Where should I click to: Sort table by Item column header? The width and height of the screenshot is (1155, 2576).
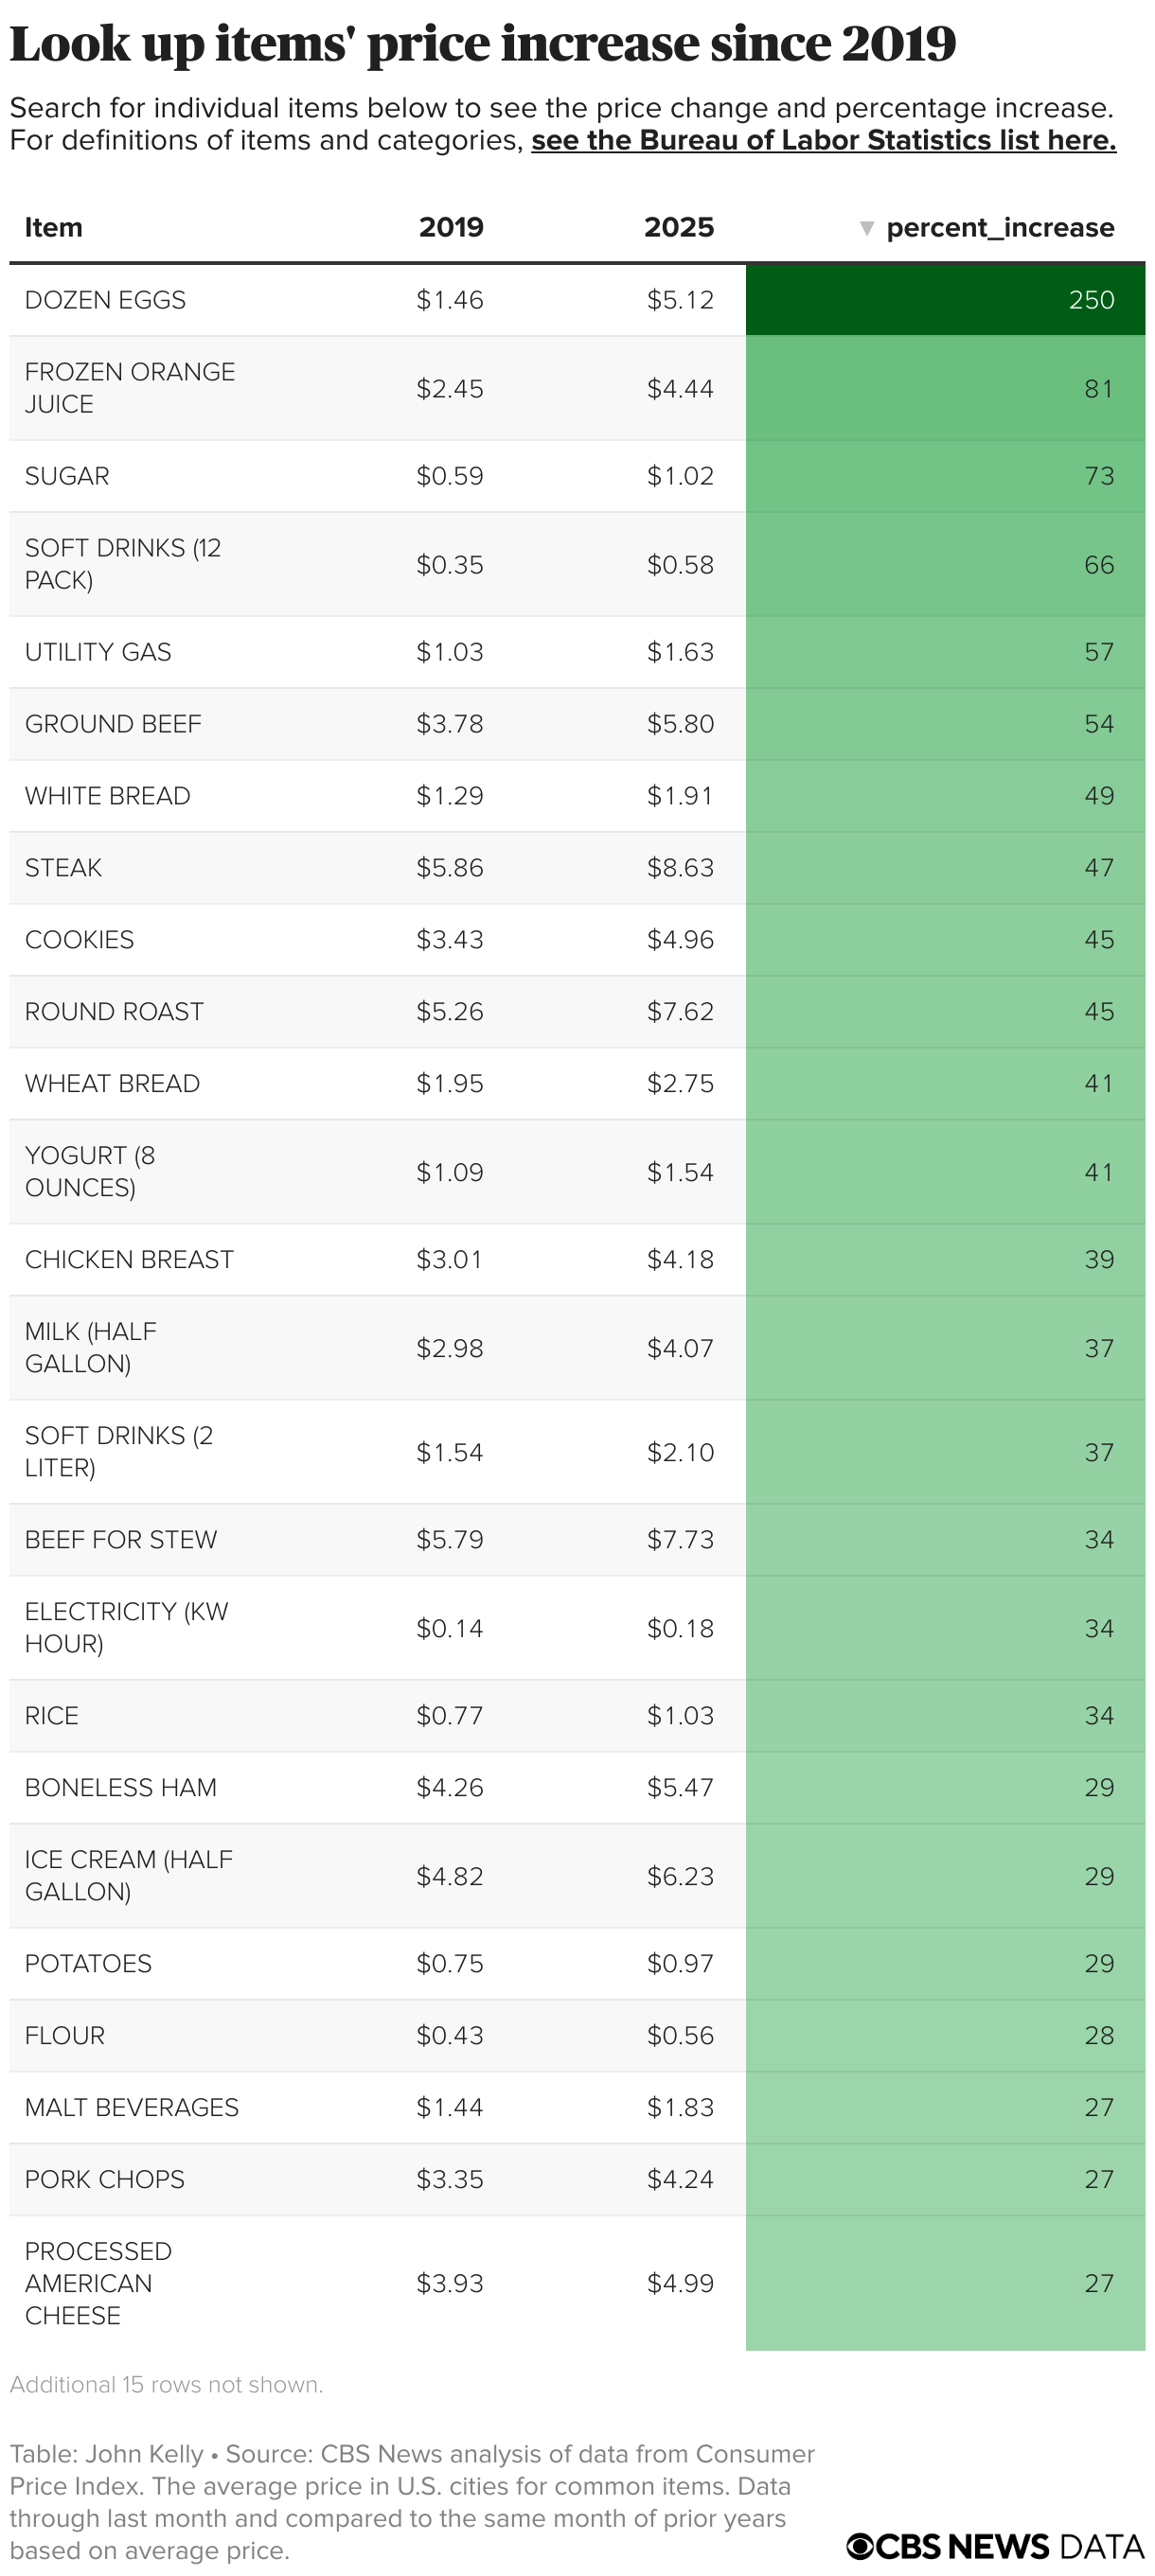(x=54, y=227)
